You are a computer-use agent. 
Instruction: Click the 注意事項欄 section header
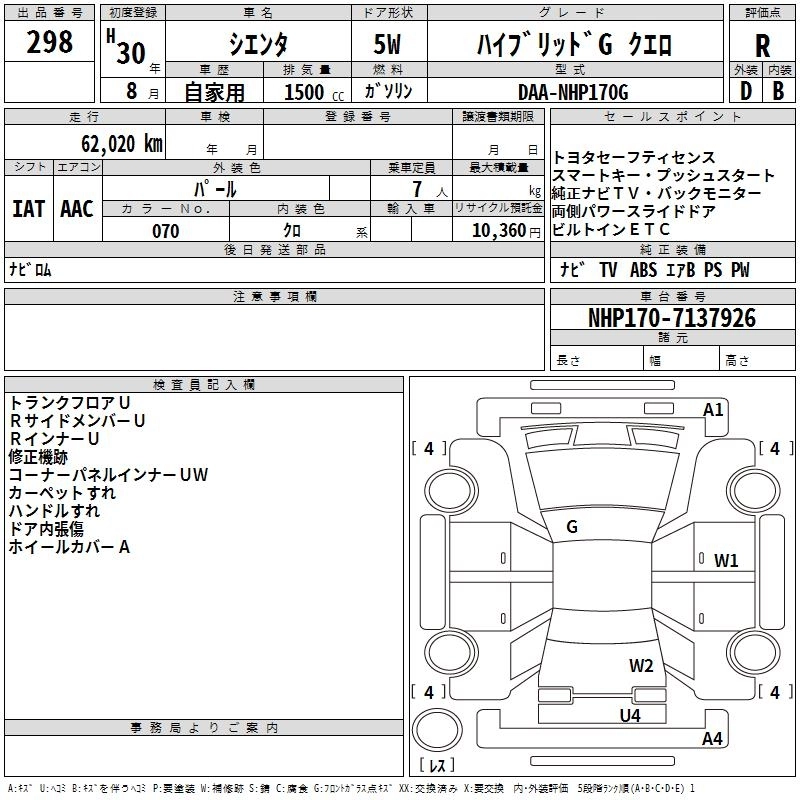(x=275, y=297)
